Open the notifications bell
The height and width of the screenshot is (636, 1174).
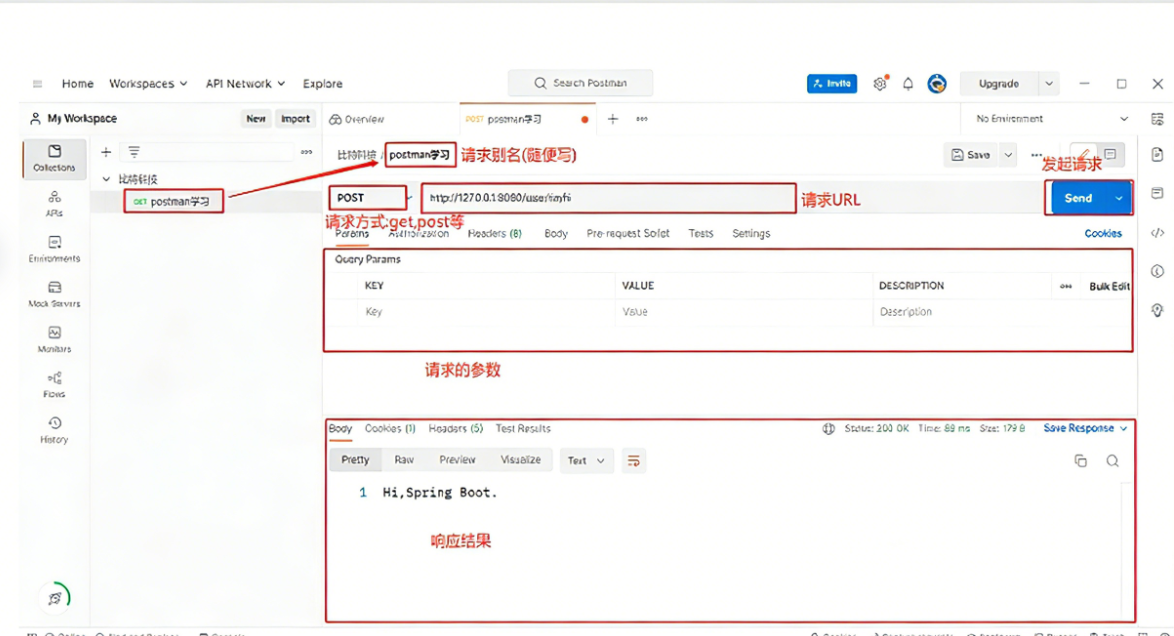(907, 84)
